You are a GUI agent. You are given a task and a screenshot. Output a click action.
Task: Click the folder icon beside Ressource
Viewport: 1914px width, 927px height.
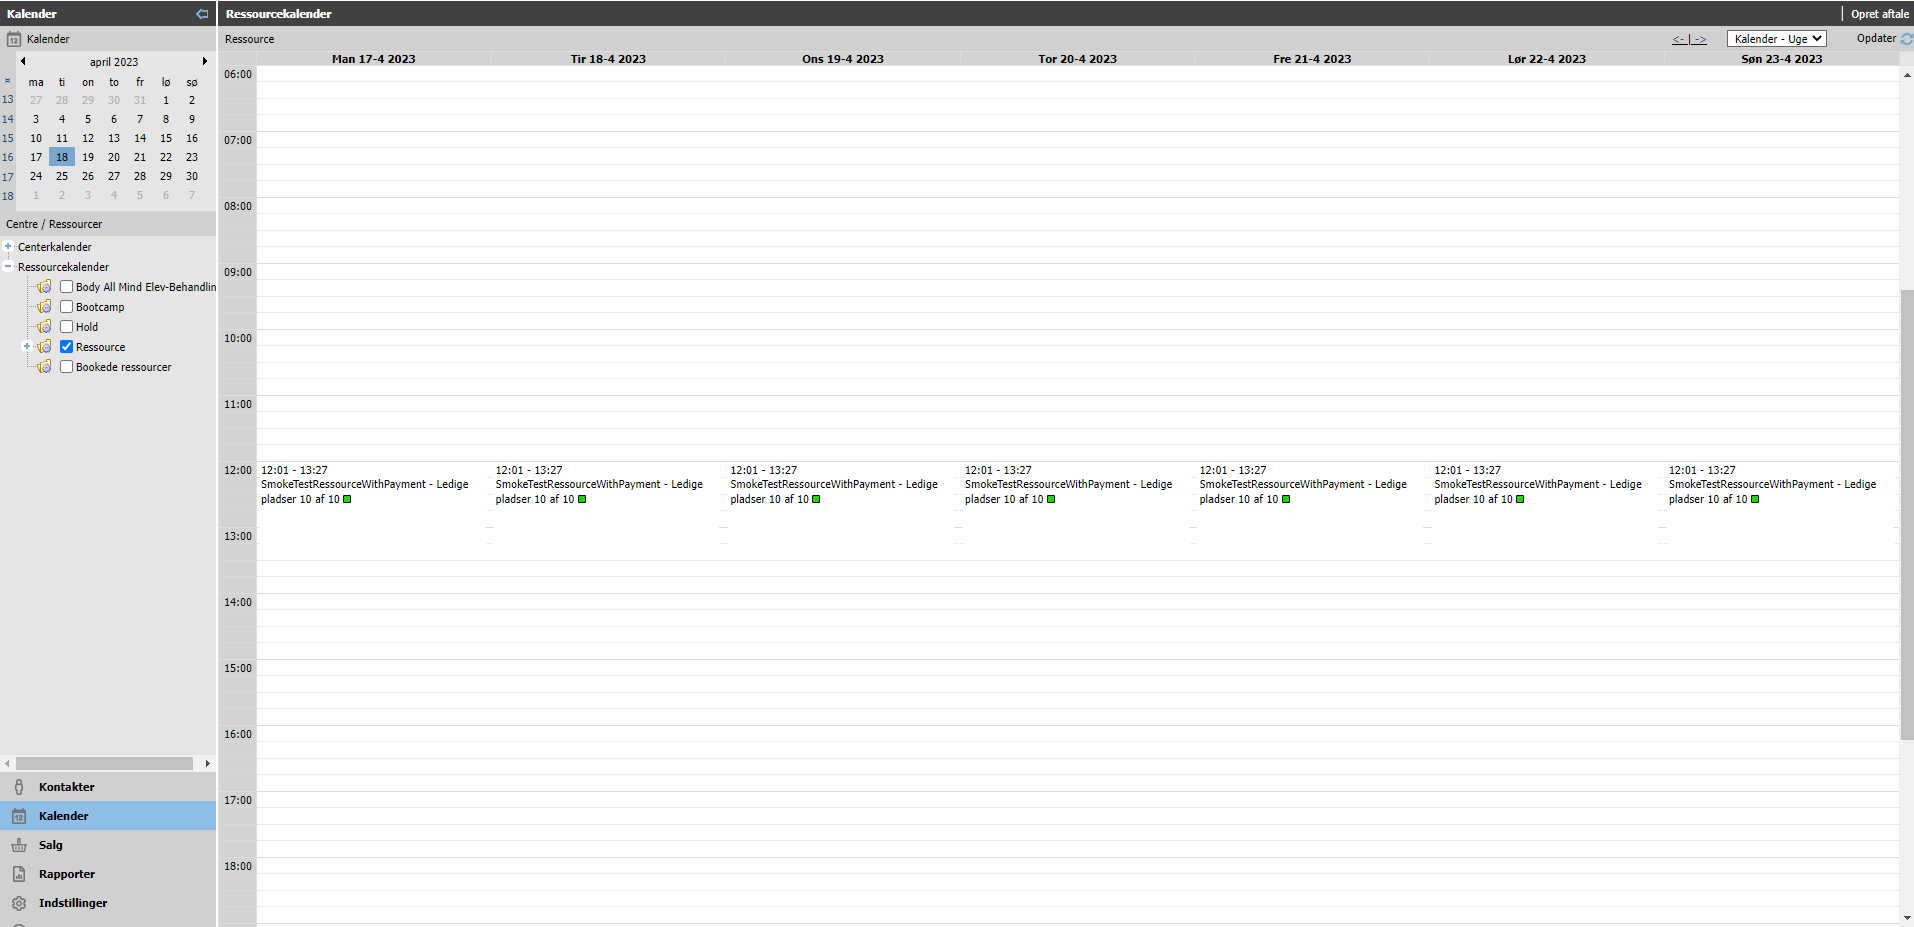[45, 347]
